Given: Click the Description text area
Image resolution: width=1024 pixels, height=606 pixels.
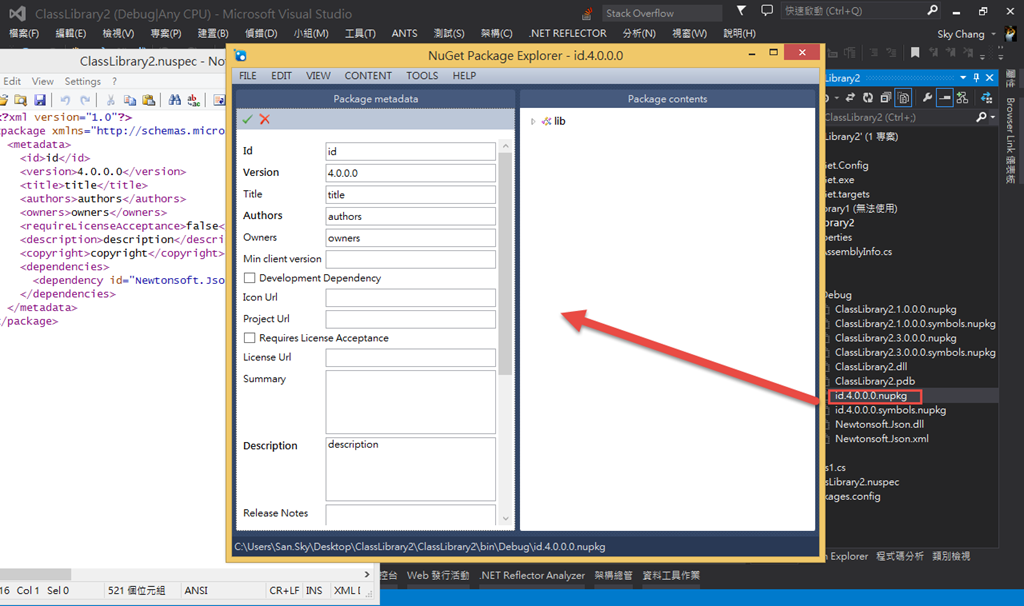Looking at the screenshot, I should (x=410, y=469).
